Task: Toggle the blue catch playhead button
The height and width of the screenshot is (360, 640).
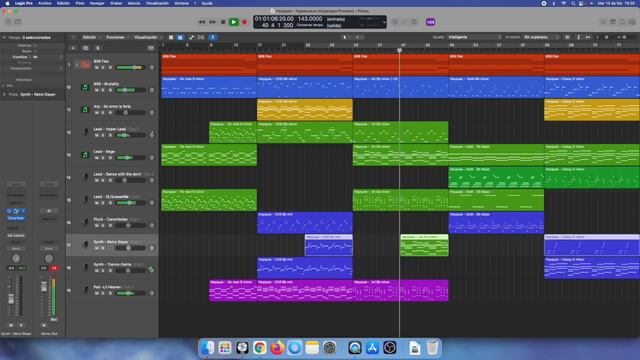Action: tap(212, 38)
